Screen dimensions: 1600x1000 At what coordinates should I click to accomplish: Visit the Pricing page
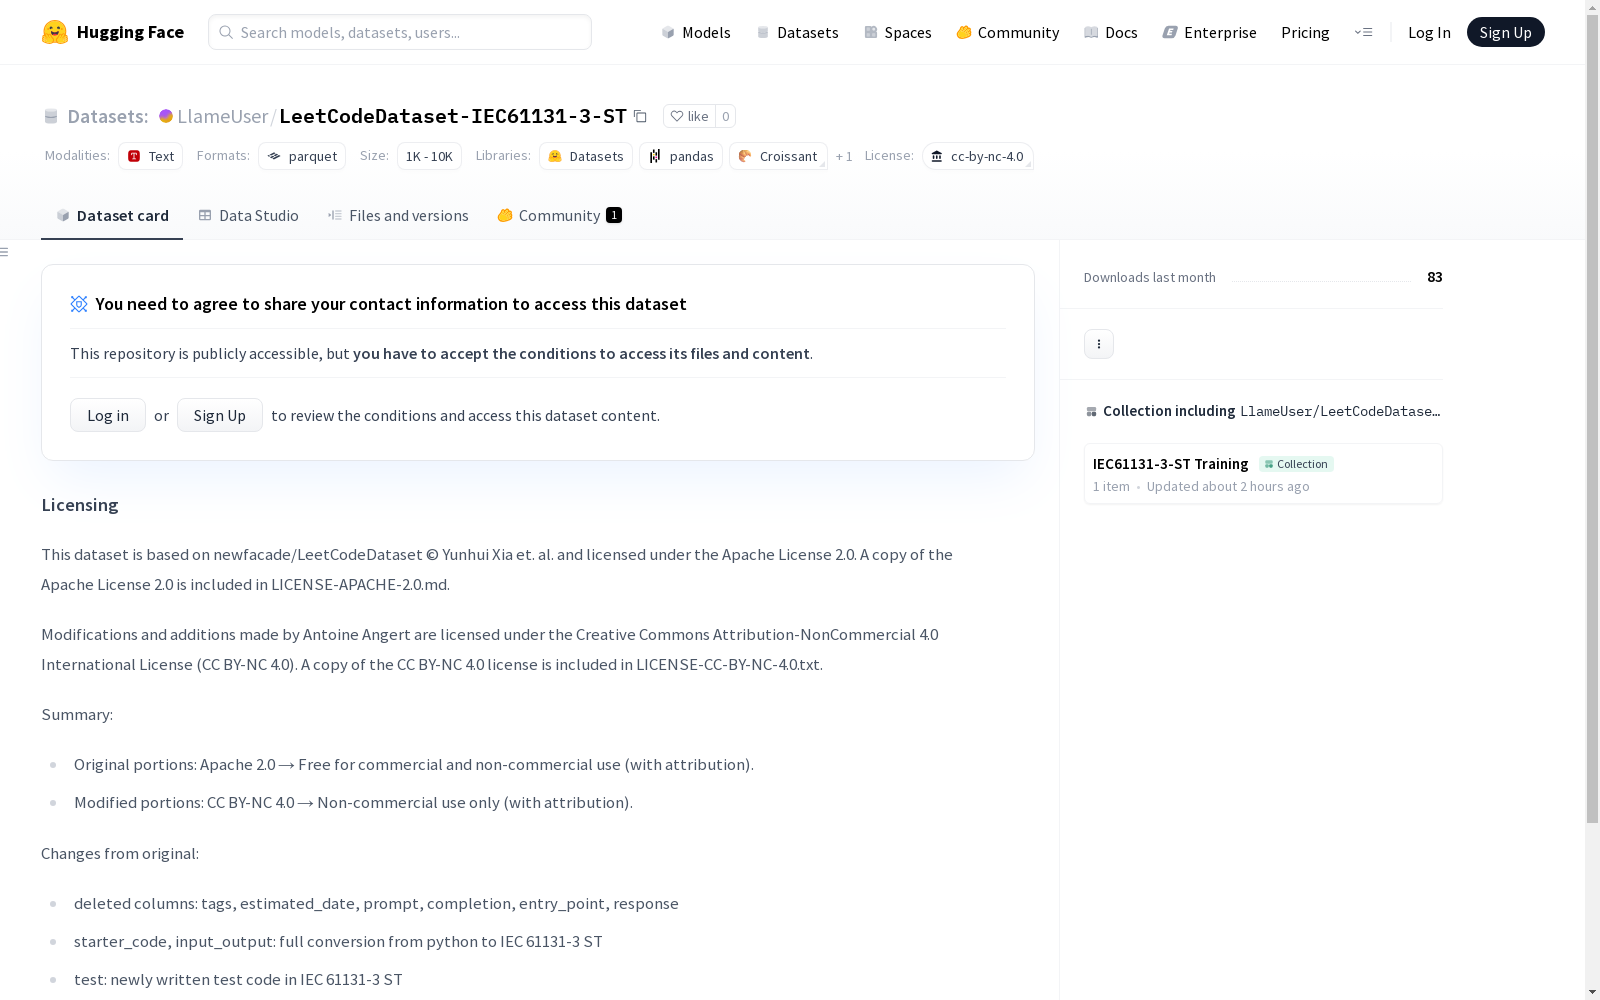click(1305, 32)
